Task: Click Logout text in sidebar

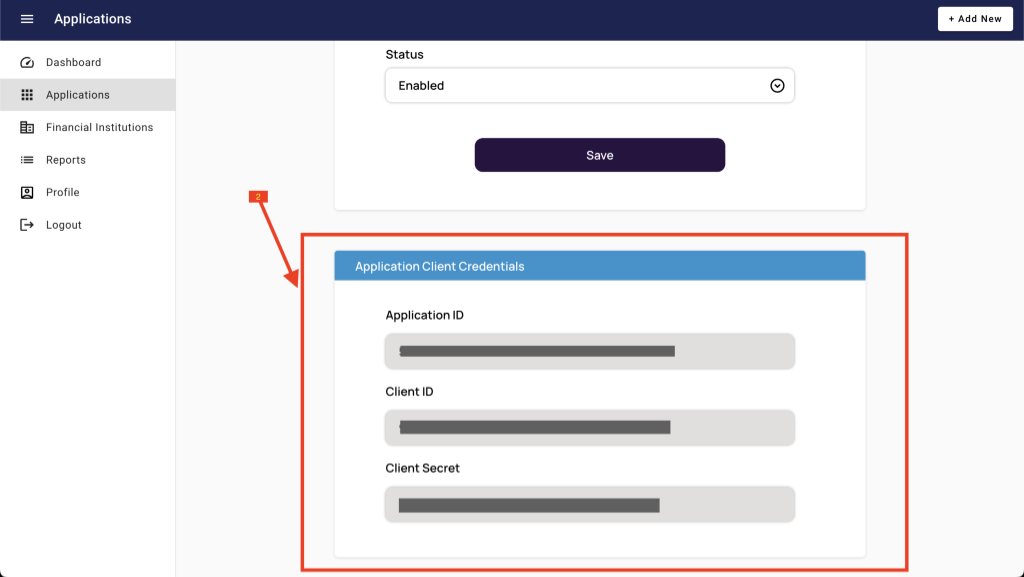Action: pos(64,225)
